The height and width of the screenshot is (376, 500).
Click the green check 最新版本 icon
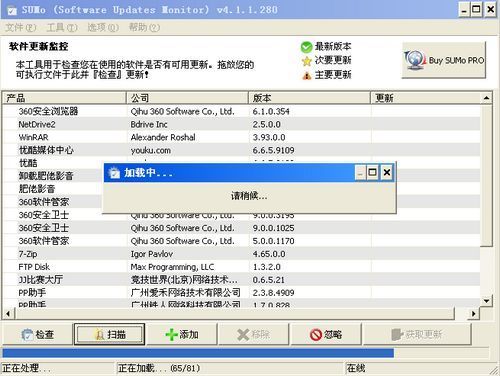click(x=306, y=47)
